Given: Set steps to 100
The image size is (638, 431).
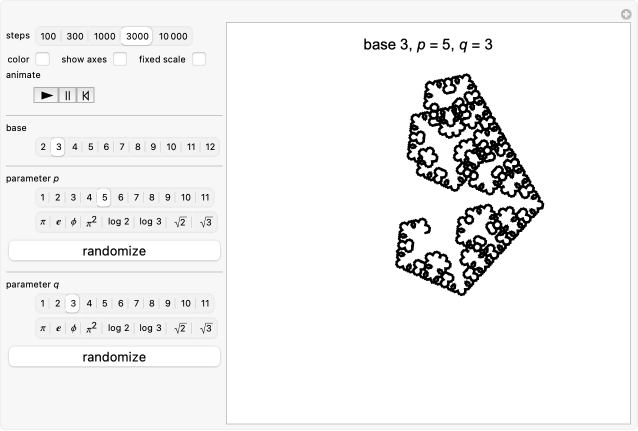Looking at the screenshot, I should pyautogui.click(x=48, y=36).
